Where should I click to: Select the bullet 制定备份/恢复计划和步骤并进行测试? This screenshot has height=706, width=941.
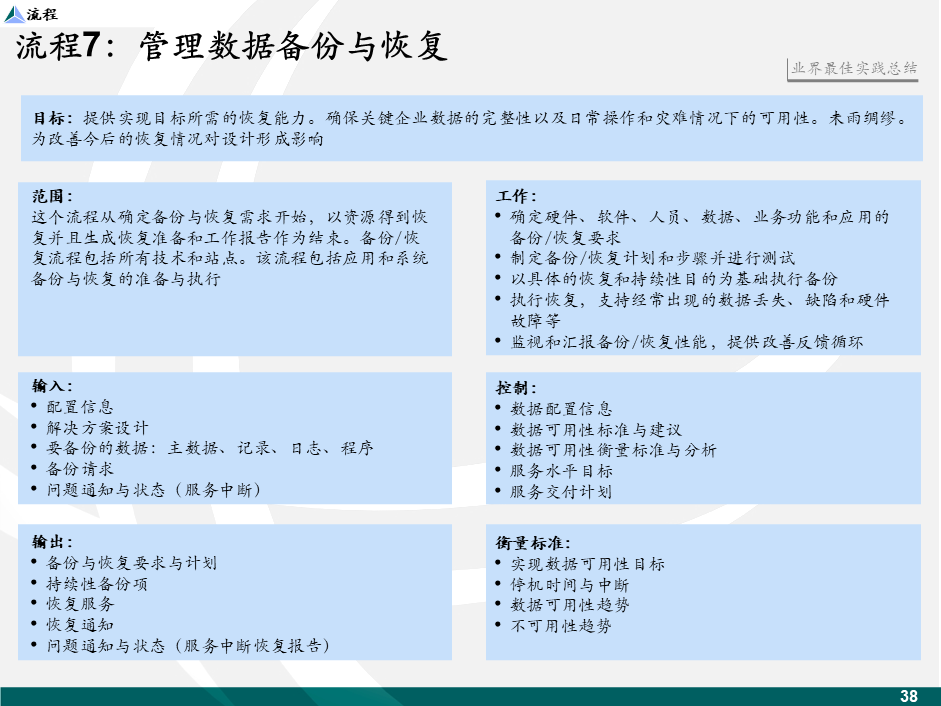click(653, 258)
